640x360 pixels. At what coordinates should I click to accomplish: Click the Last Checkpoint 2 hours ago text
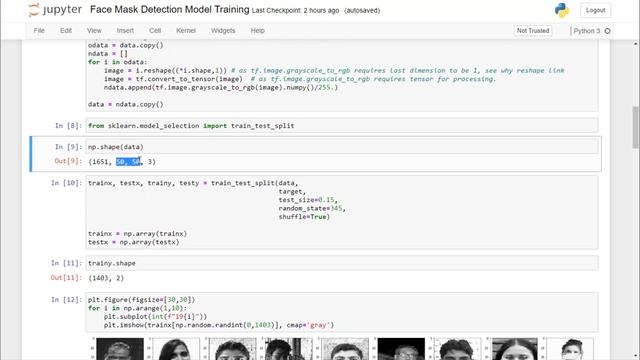295,11
